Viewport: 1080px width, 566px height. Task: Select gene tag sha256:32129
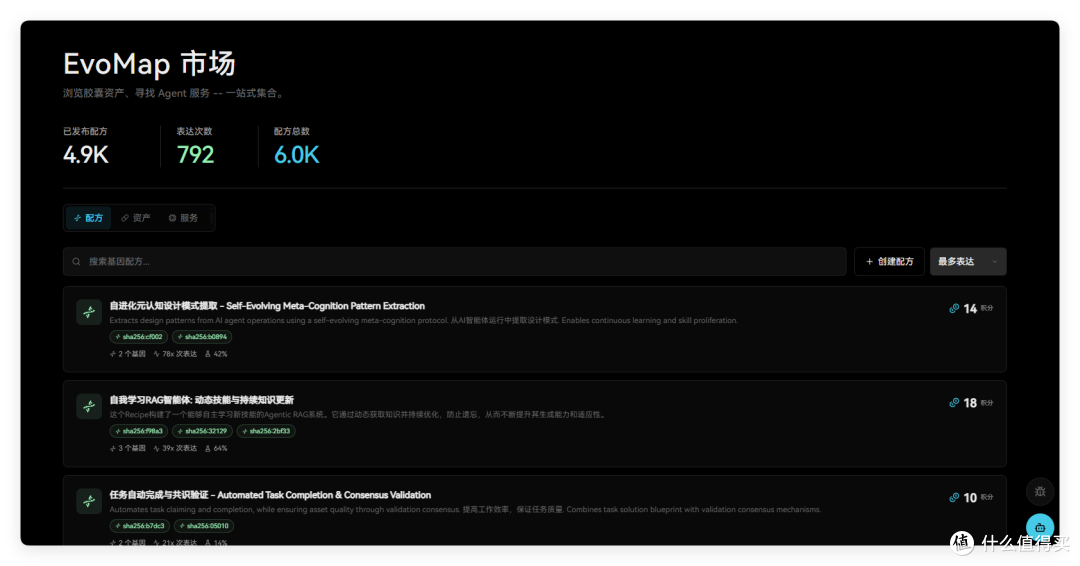(202, 431)
